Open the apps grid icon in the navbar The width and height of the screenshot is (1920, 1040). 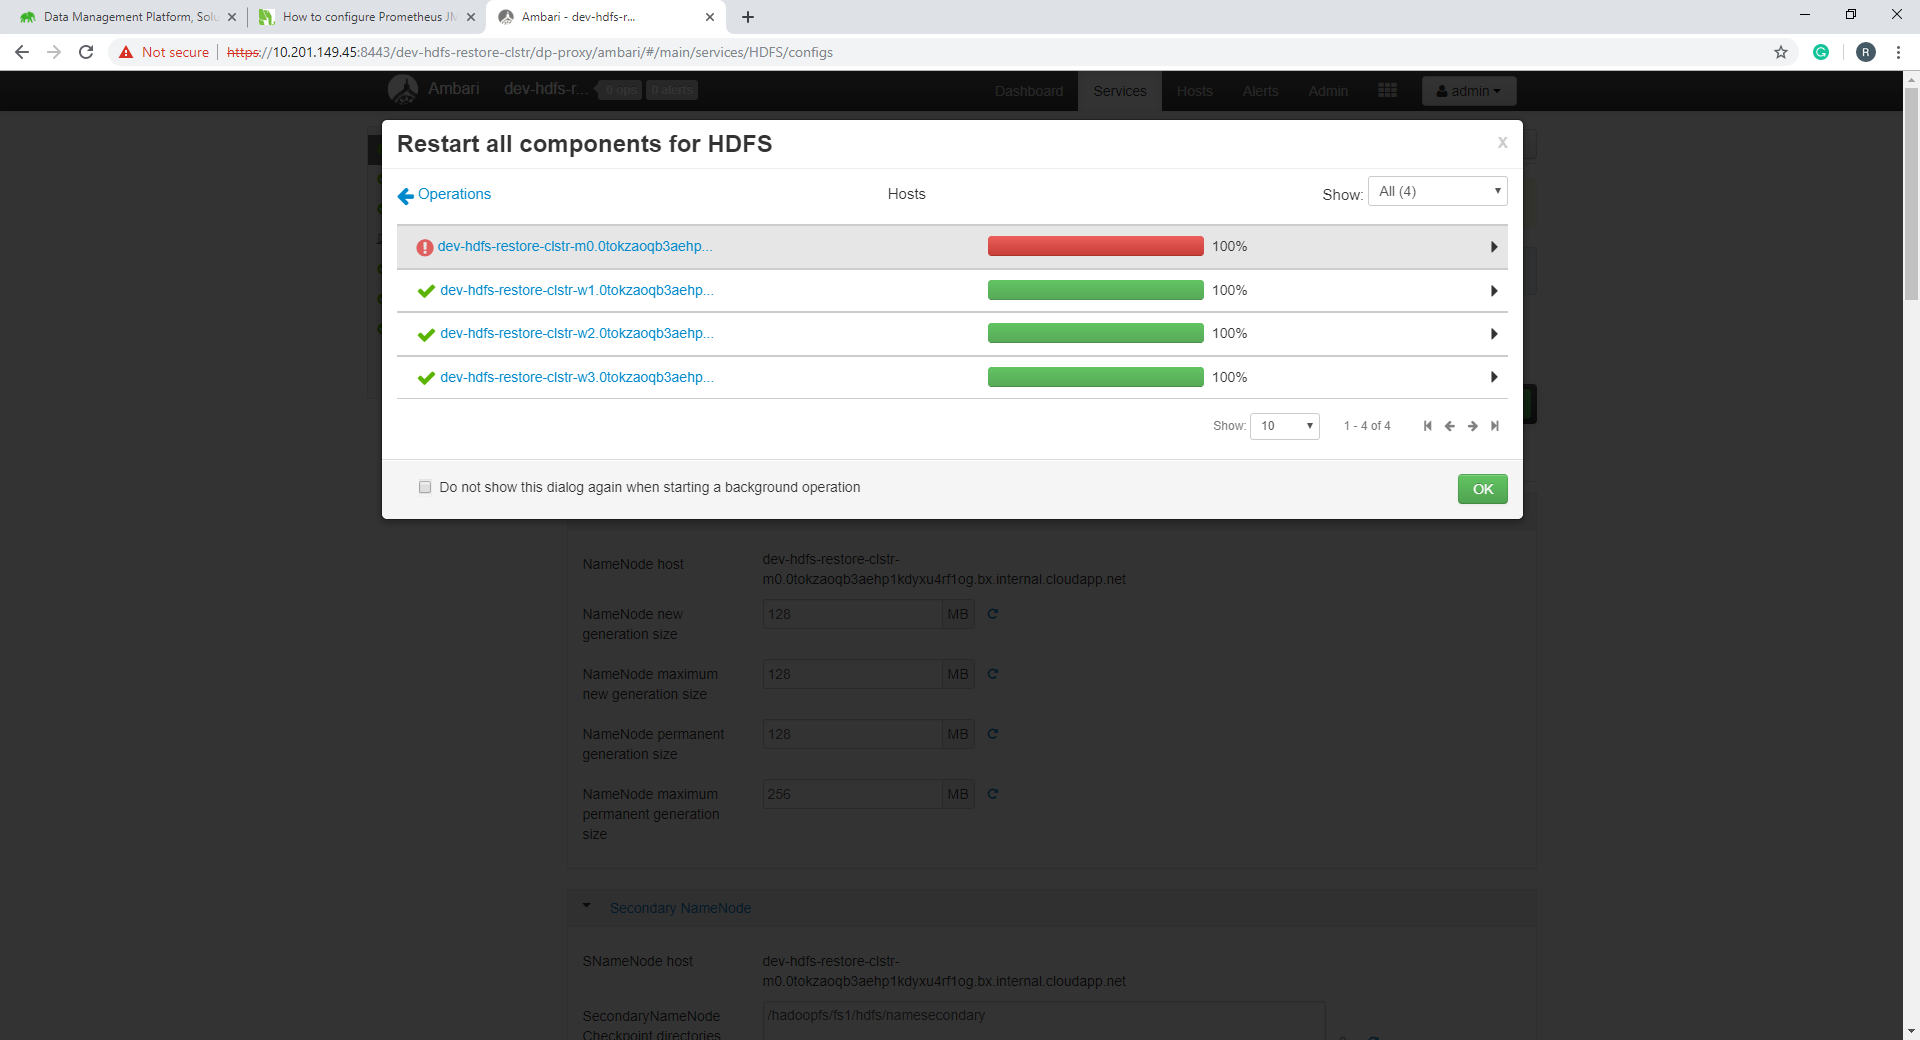(x=1388, y=90)
